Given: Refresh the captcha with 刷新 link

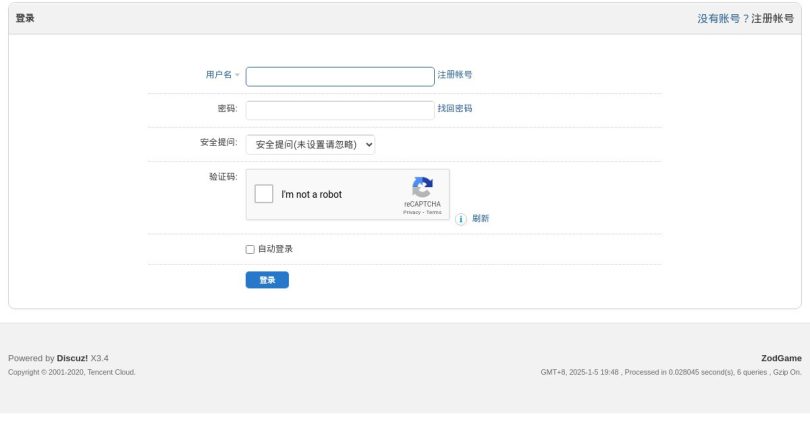Looking at the screenshot, I should pos(481,218).
